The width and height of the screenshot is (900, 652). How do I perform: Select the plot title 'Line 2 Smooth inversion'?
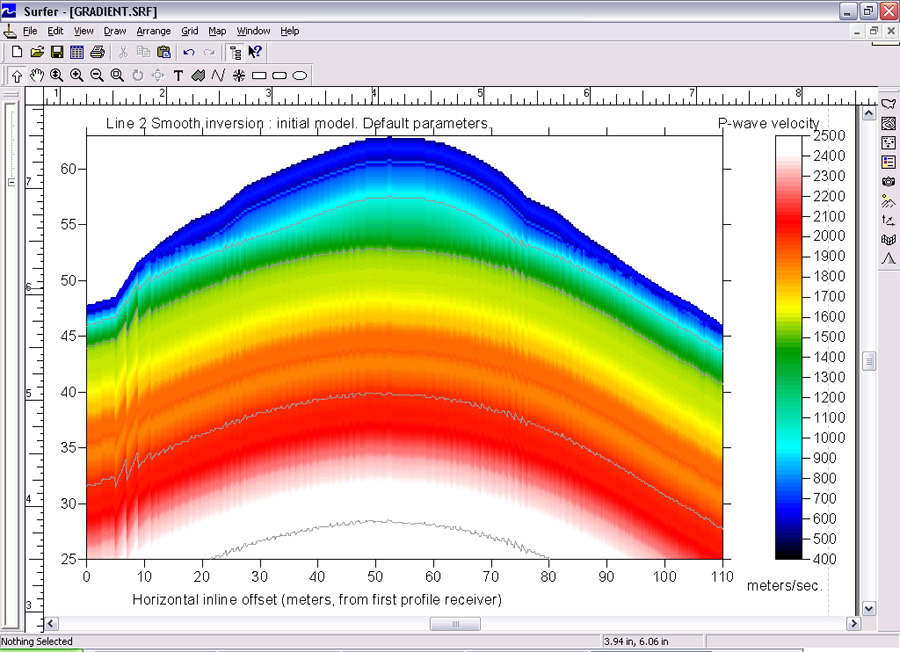tap(297, 123)
